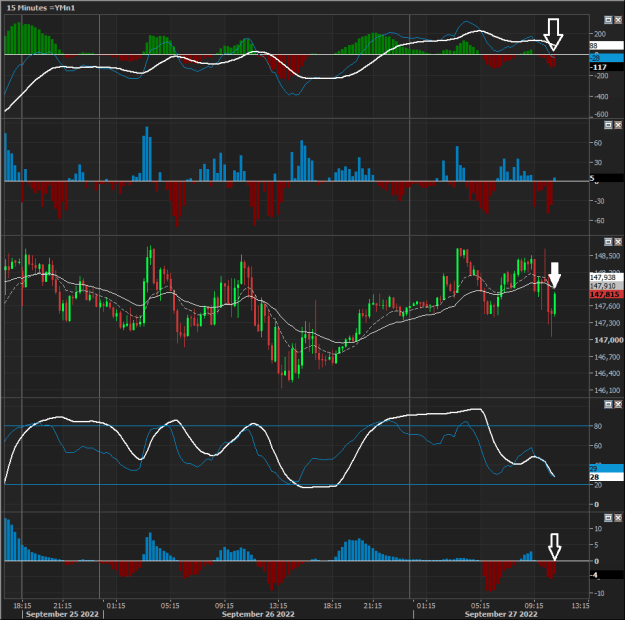Click the 10 label on bottom panel axis
Screen dimensions: 625x620
(597, 529)
